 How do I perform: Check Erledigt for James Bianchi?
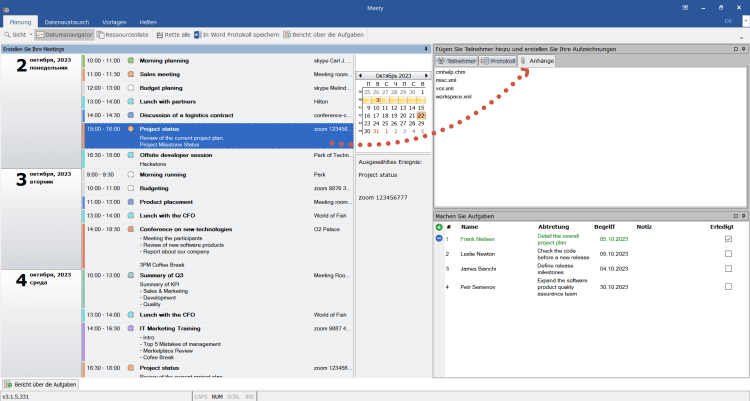[x=728, y=268]
